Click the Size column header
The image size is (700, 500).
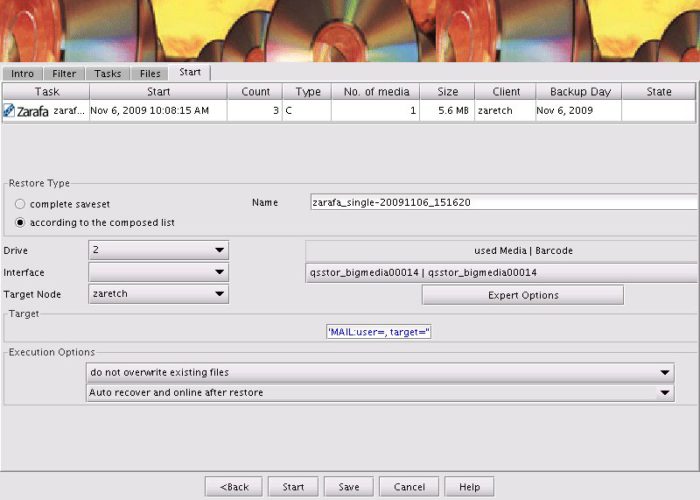click(x=447, y=92)
